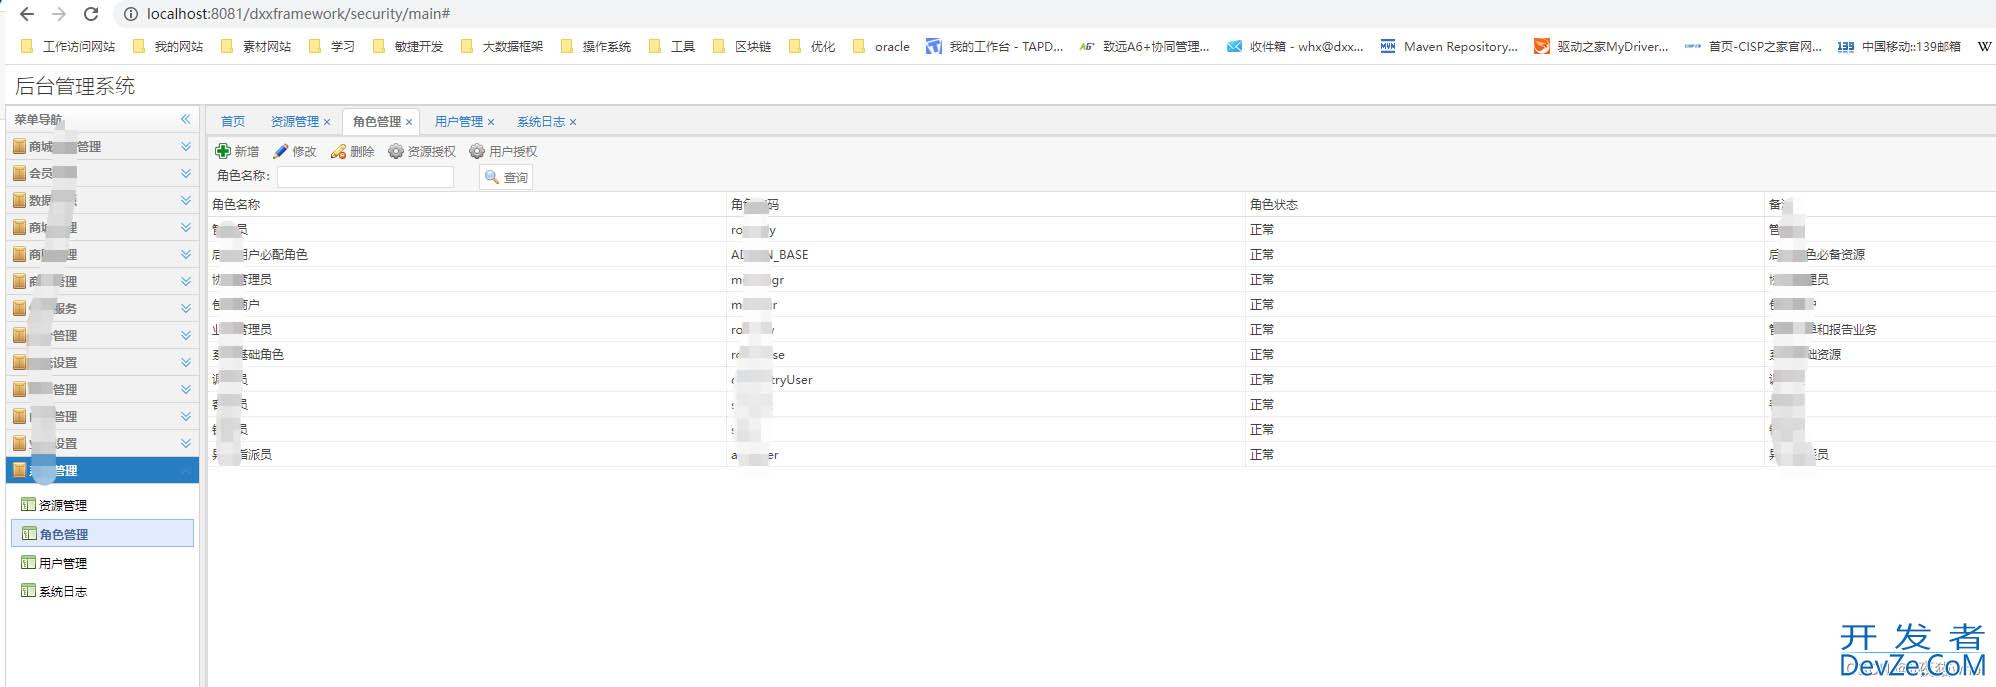Image resolution: width=1996 pixels, height=687 pixels.
Task: Open the 会员 sidebar menu group
Action: pyautogui.click(x=102, y=173)
